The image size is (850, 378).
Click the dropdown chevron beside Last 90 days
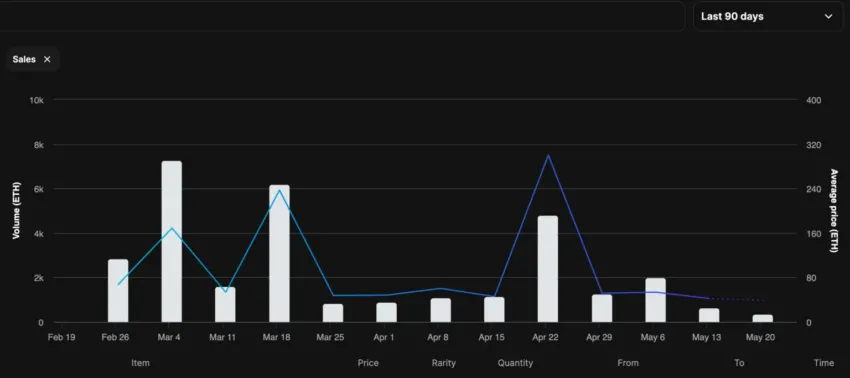coord(828,16)
